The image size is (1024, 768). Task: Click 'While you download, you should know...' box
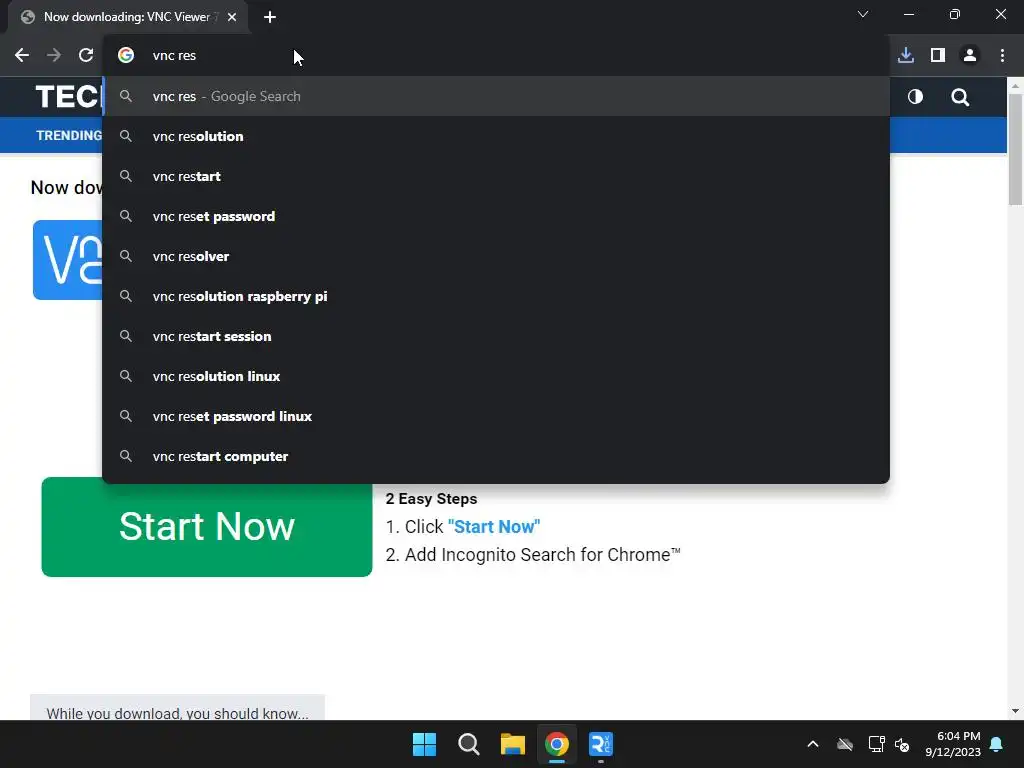177,709
